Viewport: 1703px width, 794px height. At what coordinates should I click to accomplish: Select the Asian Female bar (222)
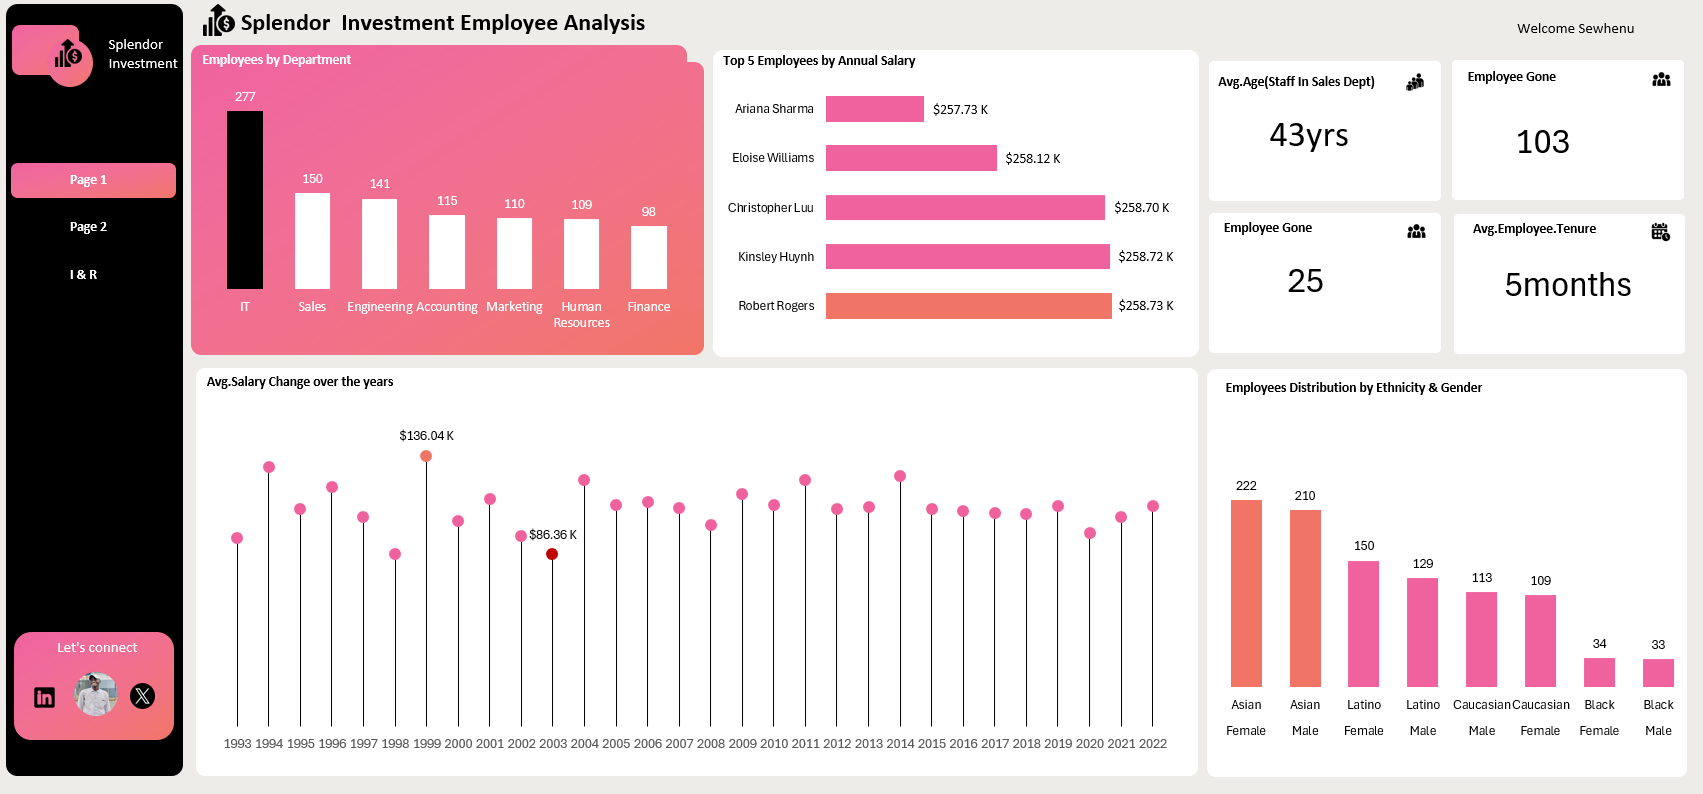coord(1246,593)
